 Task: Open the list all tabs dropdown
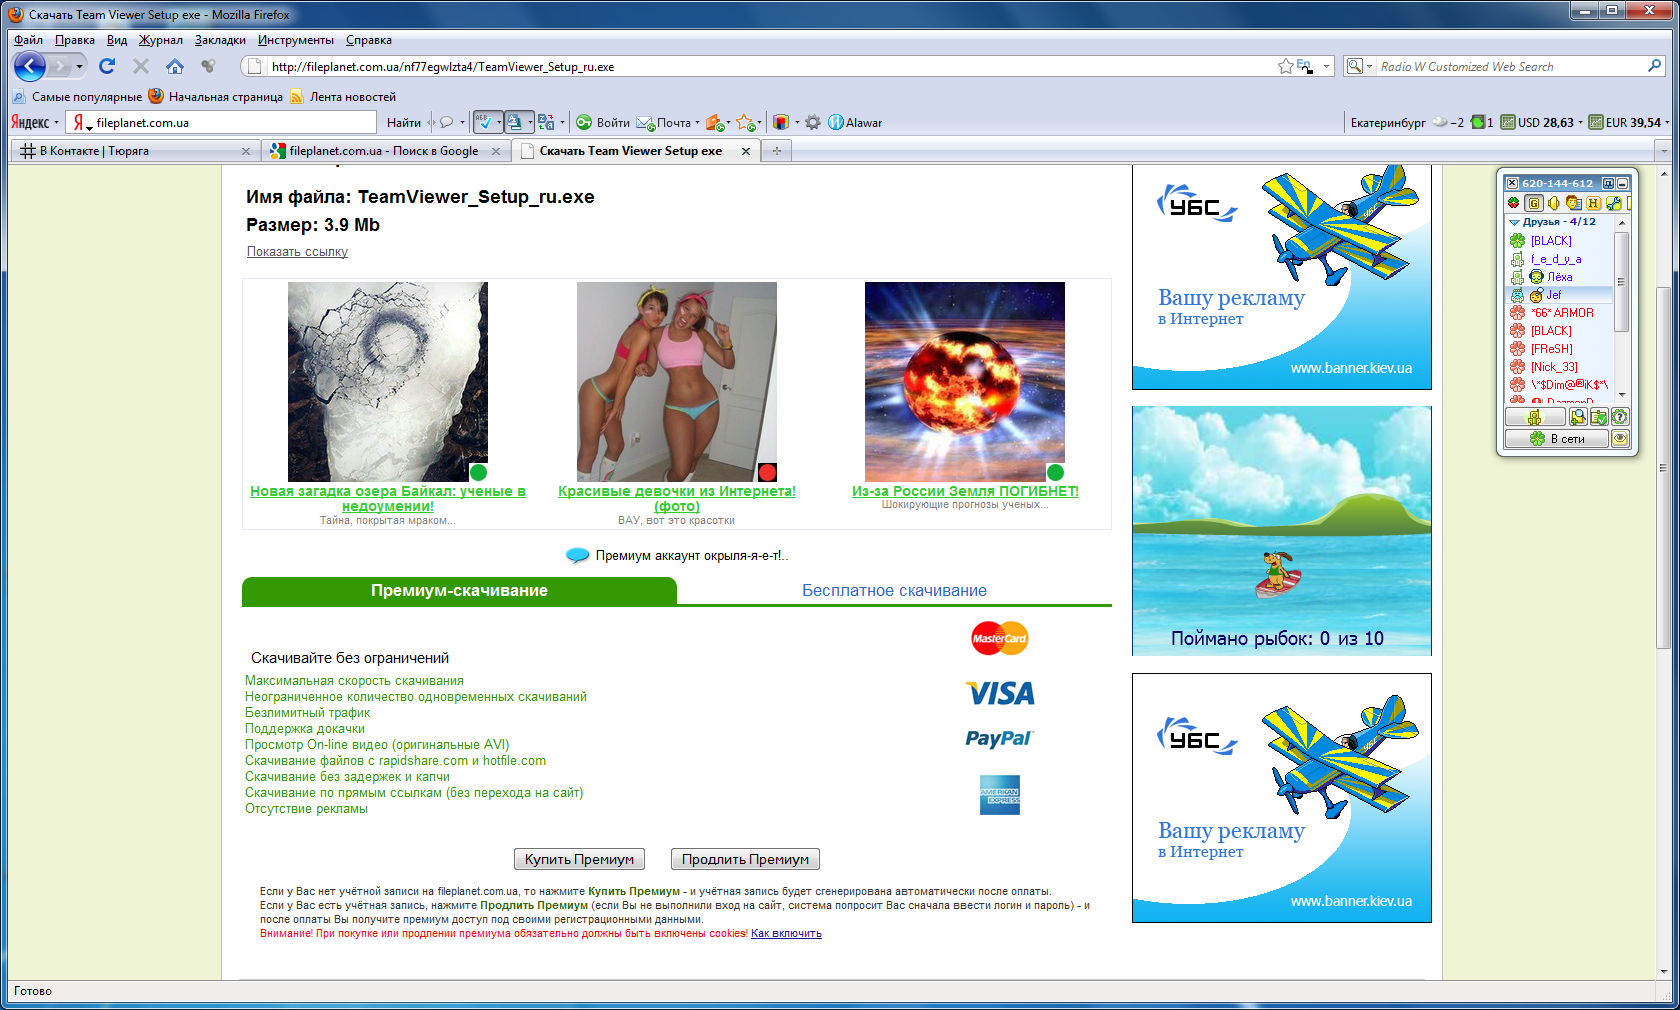1663,151
